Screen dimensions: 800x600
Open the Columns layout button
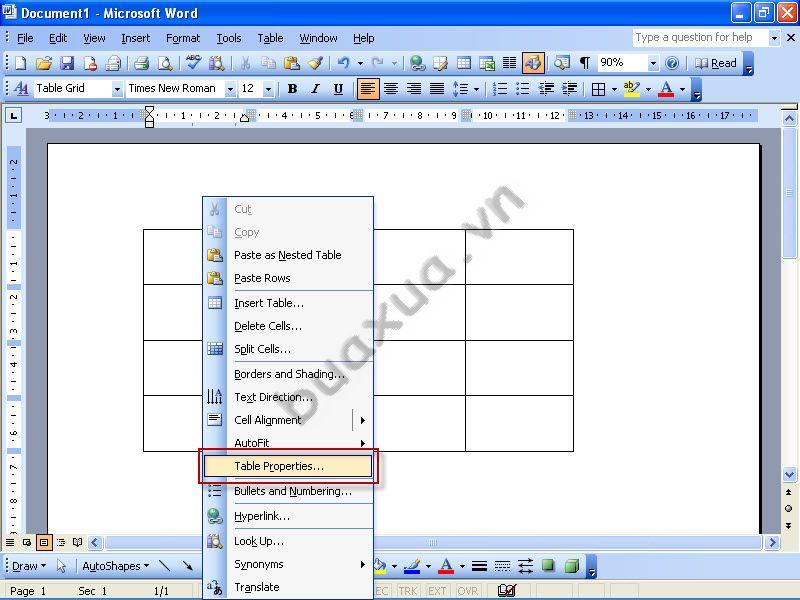(x=510, y=63)
